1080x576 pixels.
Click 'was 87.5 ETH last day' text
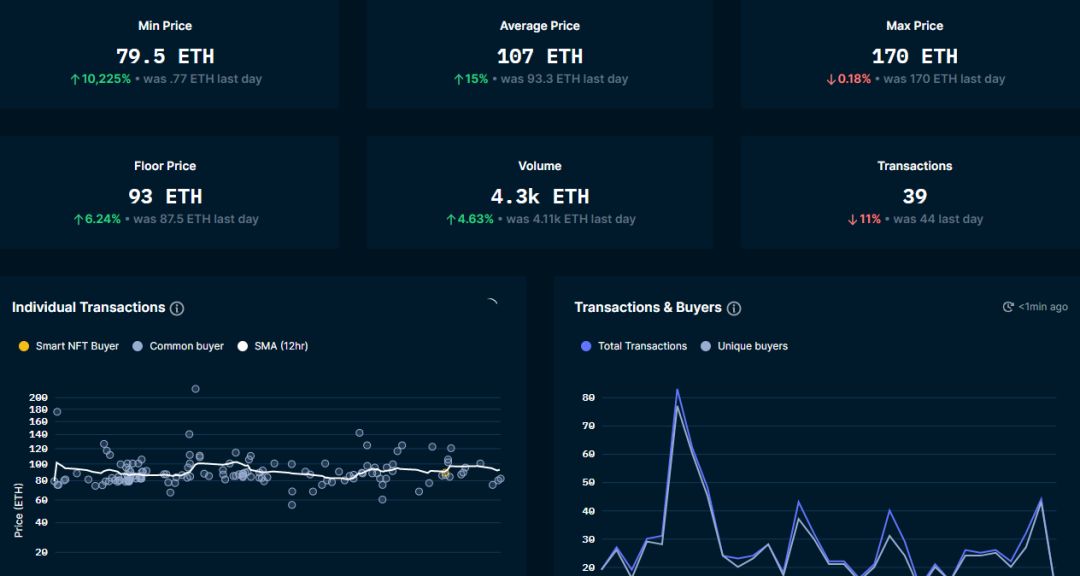[x=196, y=220]
